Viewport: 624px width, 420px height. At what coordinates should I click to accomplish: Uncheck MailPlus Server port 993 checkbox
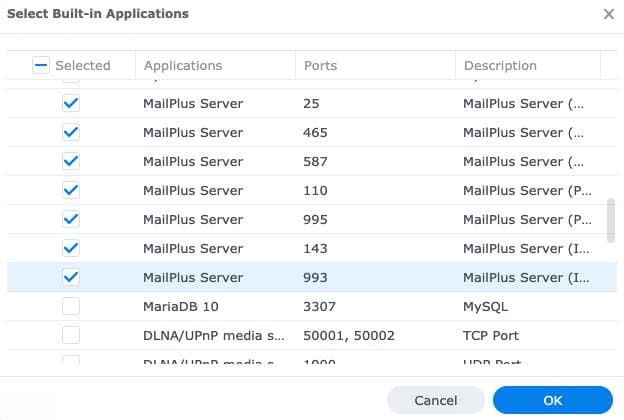(x=71, y=277)
